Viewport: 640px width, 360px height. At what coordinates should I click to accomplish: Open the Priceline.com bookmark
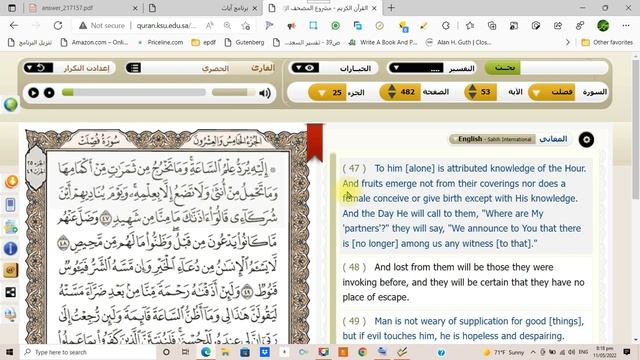click(x=161, y=42)
